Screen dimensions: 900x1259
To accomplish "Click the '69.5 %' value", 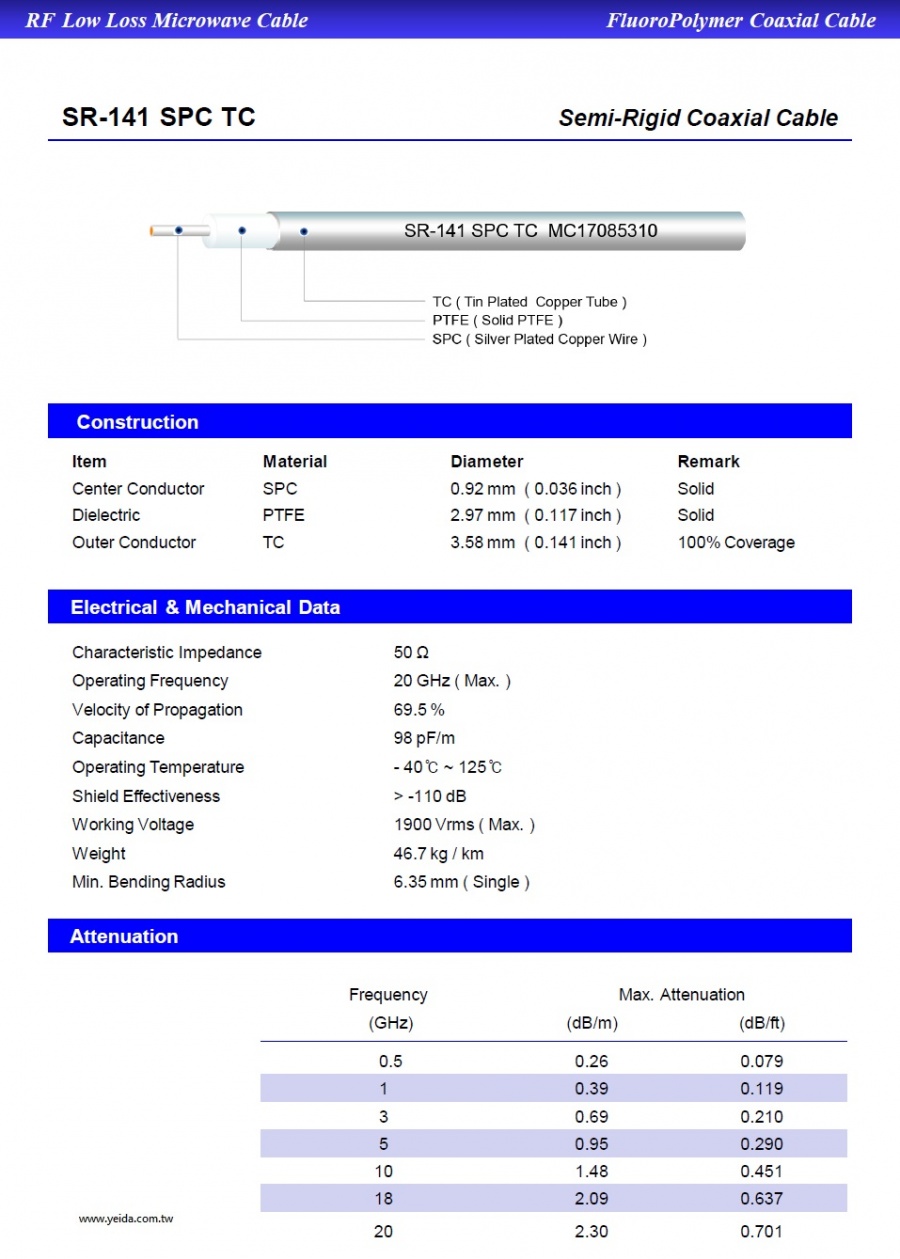I will point(419,710).
